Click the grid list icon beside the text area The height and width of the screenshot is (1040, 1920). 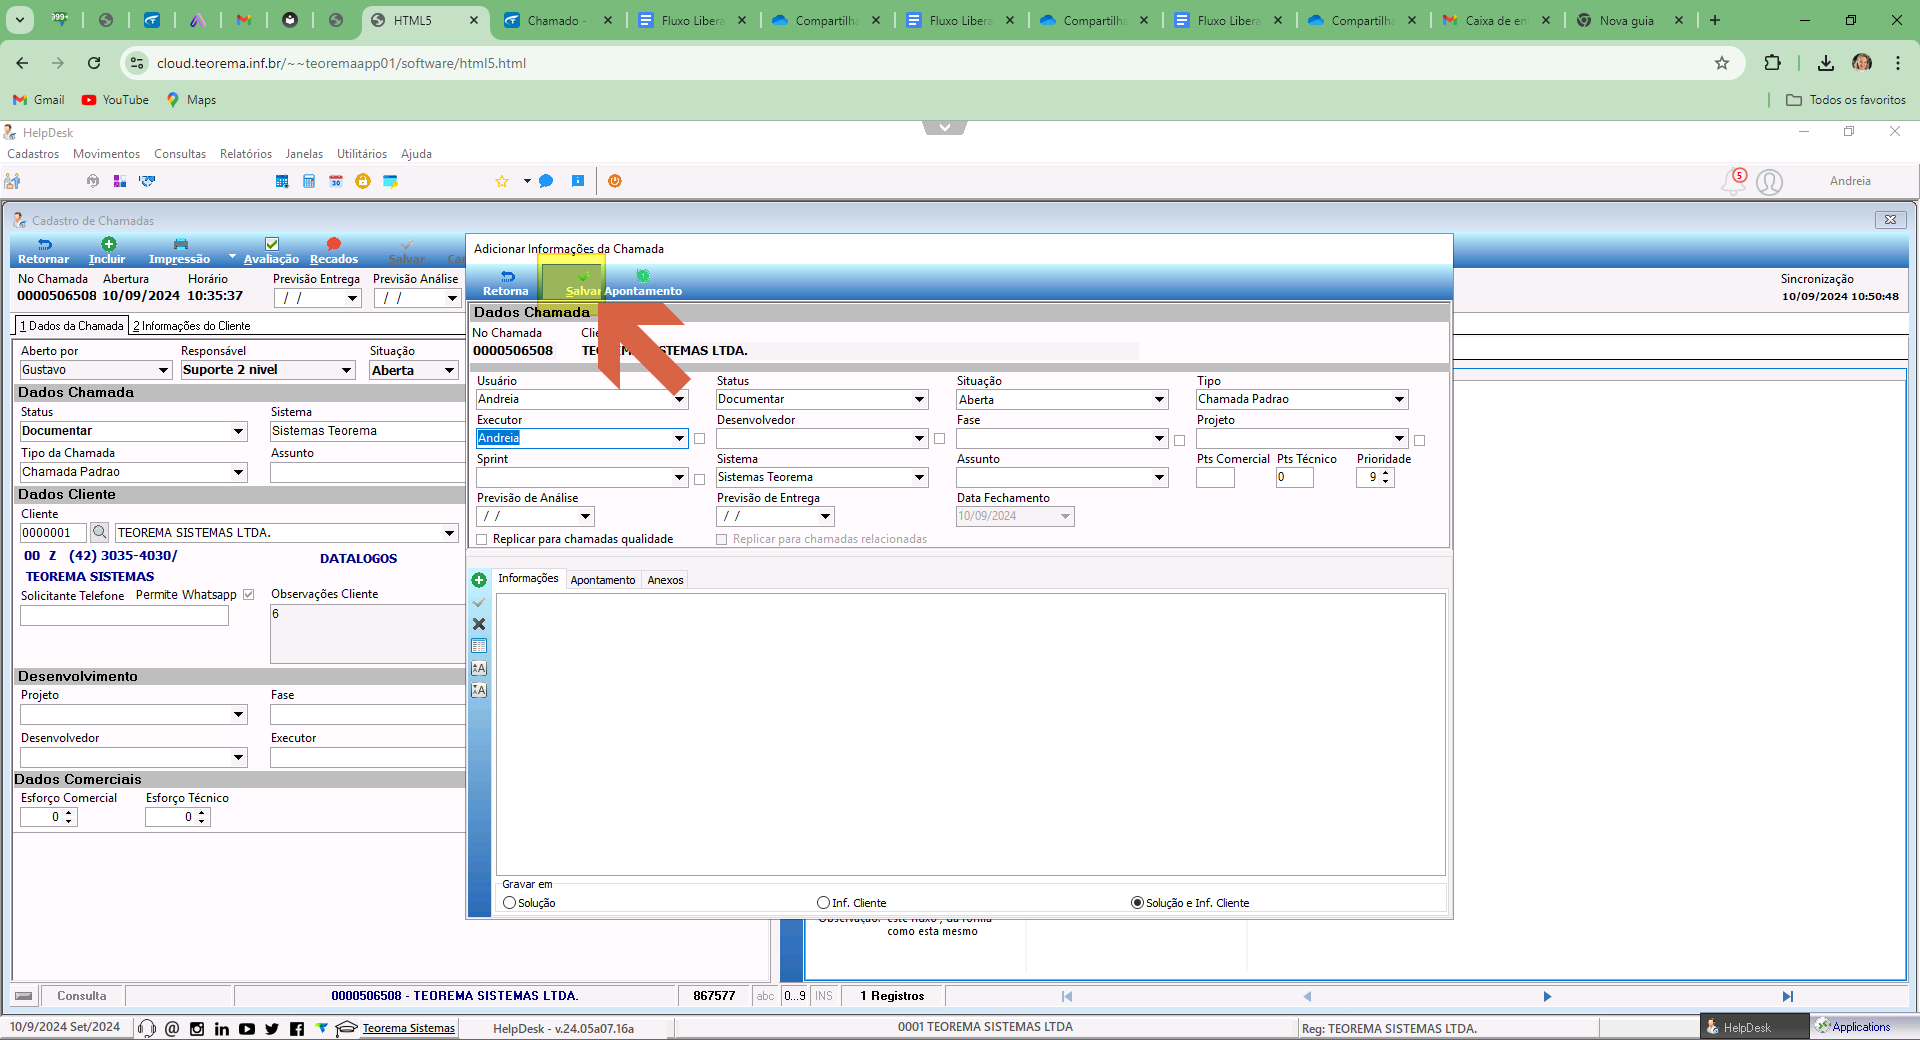coord(479,646)
